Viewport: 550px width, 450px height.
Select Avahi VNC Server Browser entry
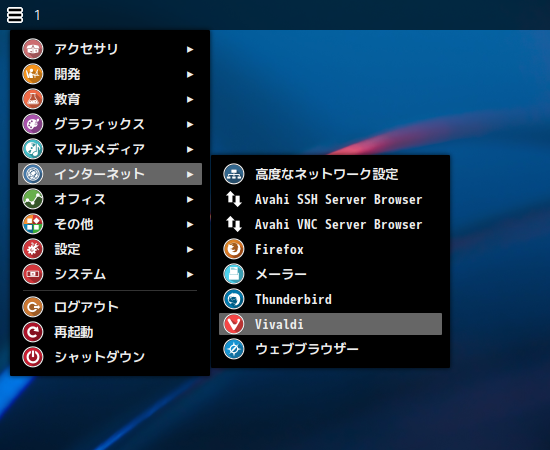[330, 224]
